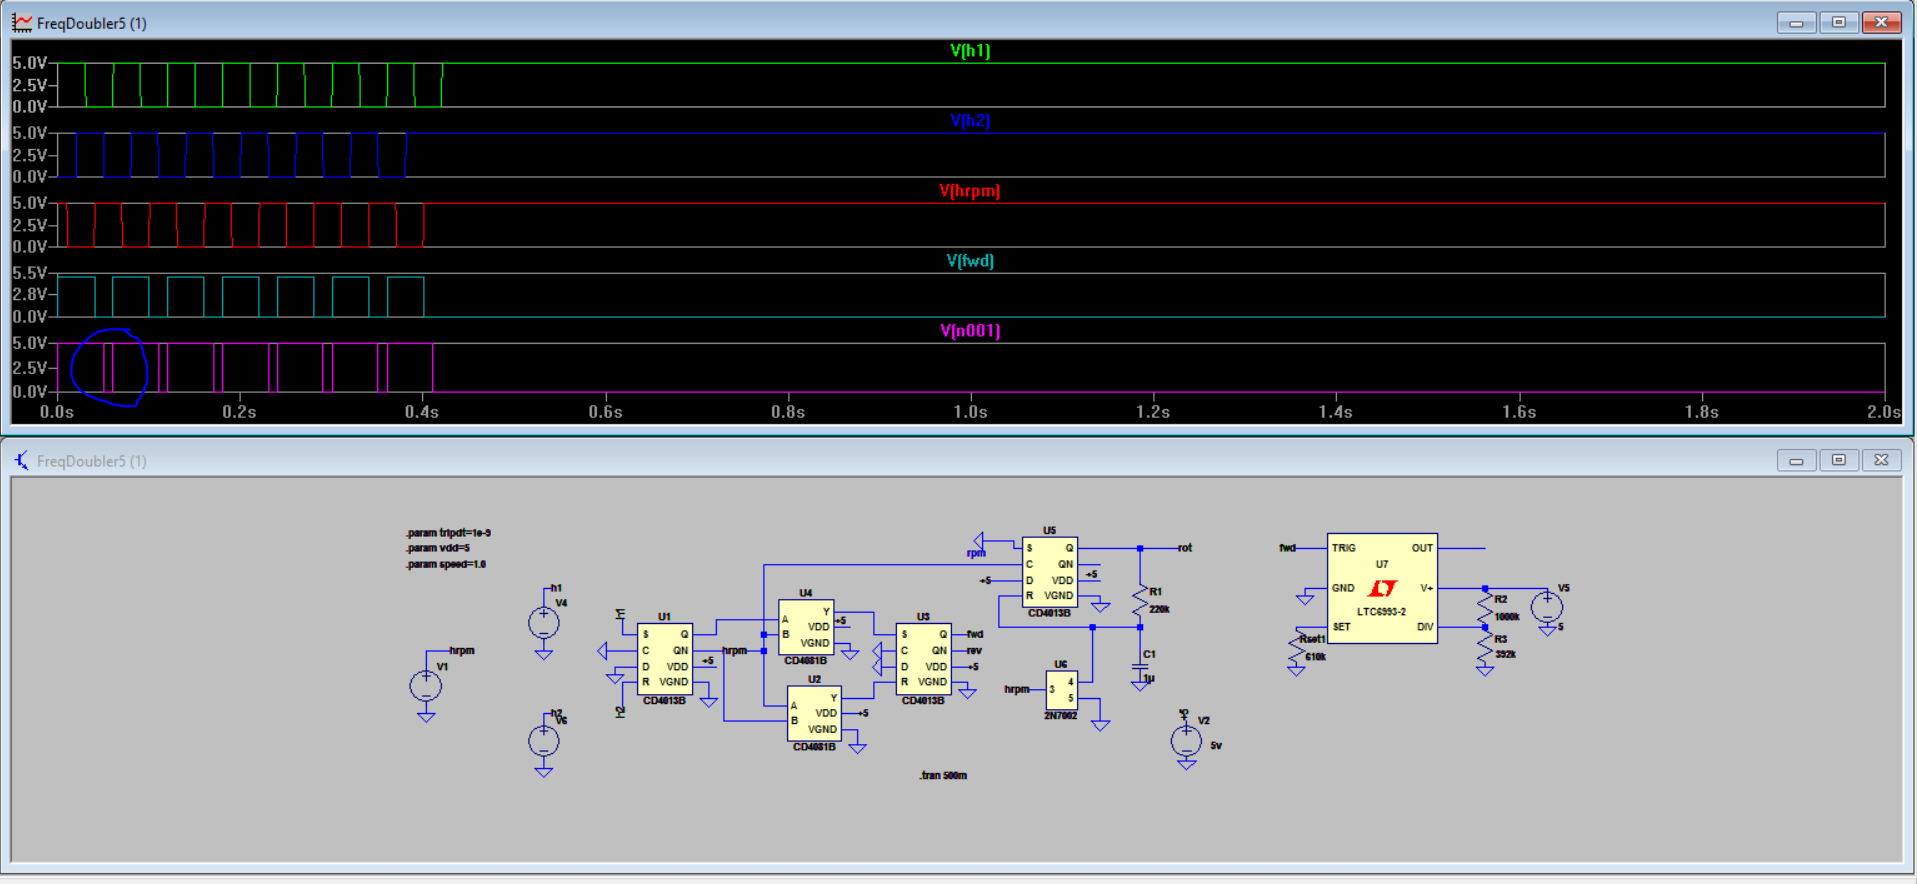Select the U1 CD4013B flip-flop

point(665,659)
